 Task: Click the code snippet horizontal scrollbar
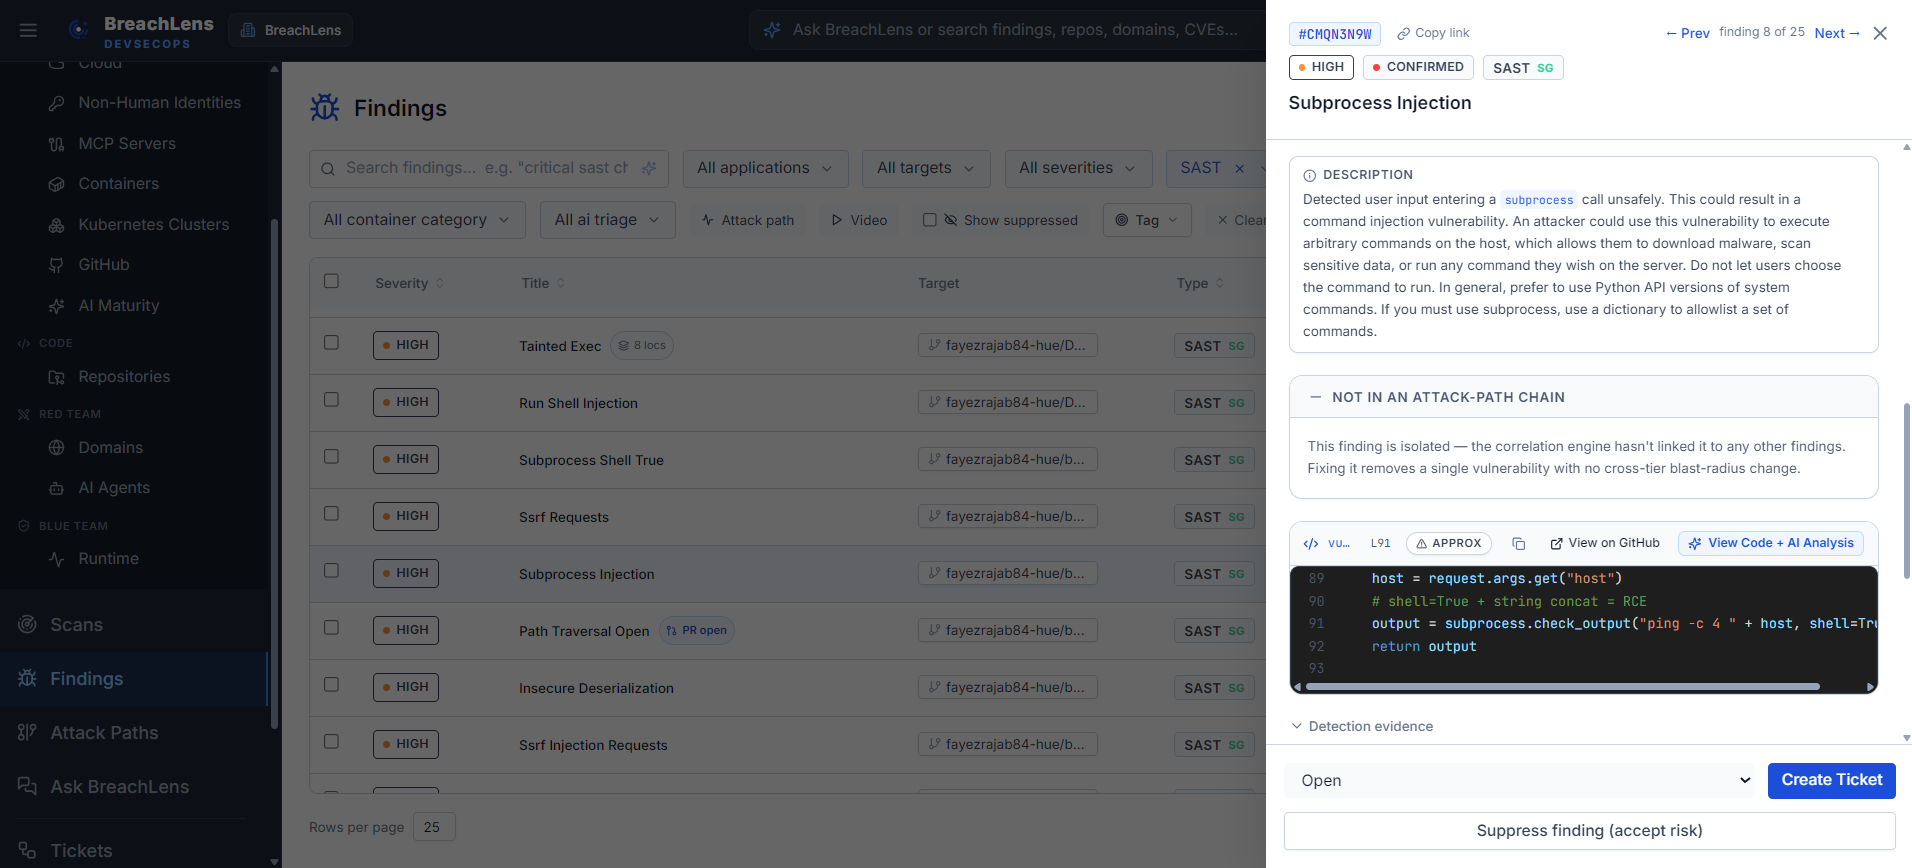[x=1562, y=687]
